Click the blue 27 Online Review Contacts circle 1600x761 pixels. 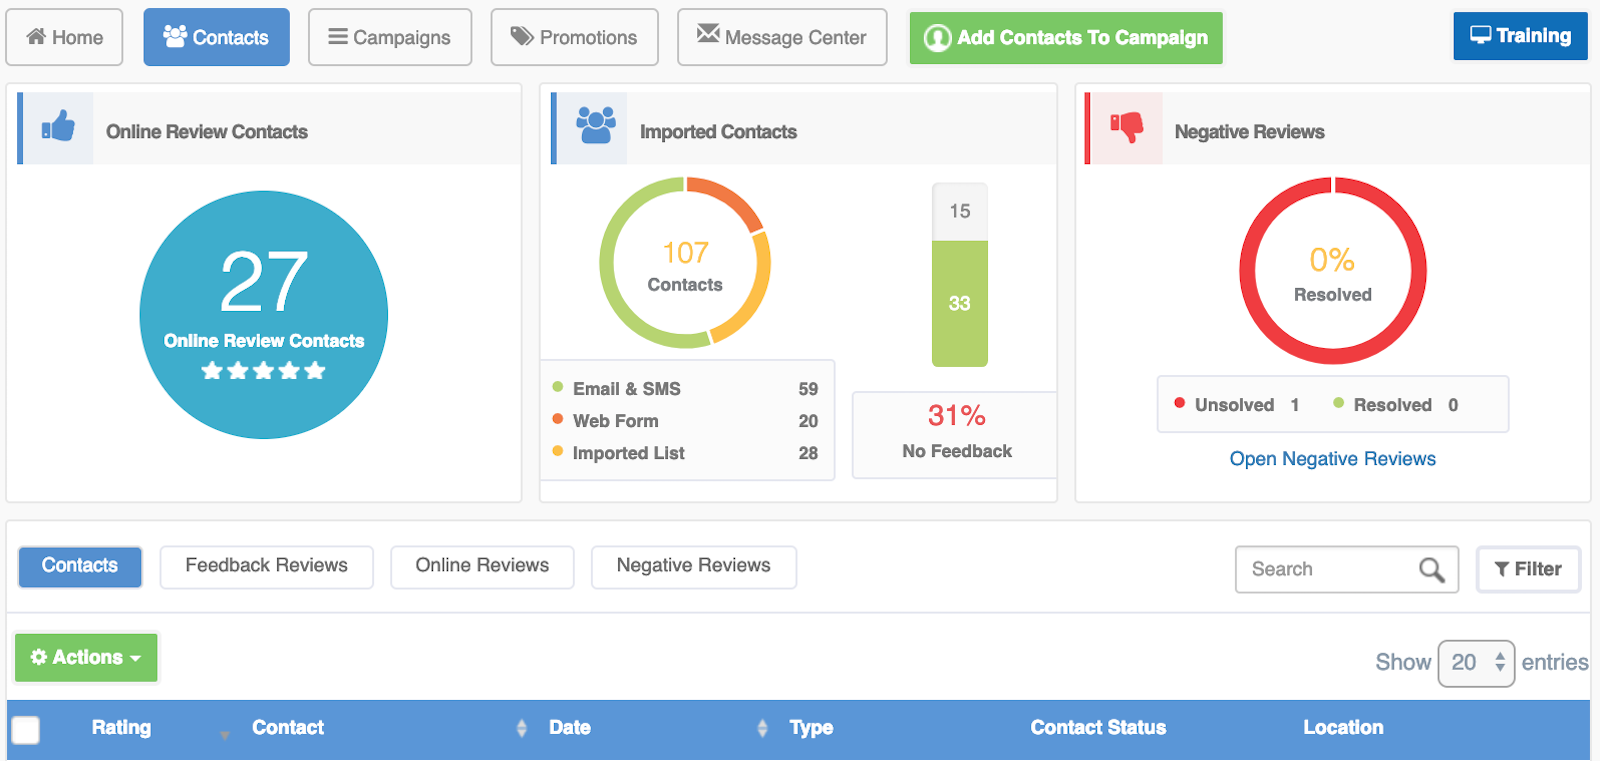[264, 314]
